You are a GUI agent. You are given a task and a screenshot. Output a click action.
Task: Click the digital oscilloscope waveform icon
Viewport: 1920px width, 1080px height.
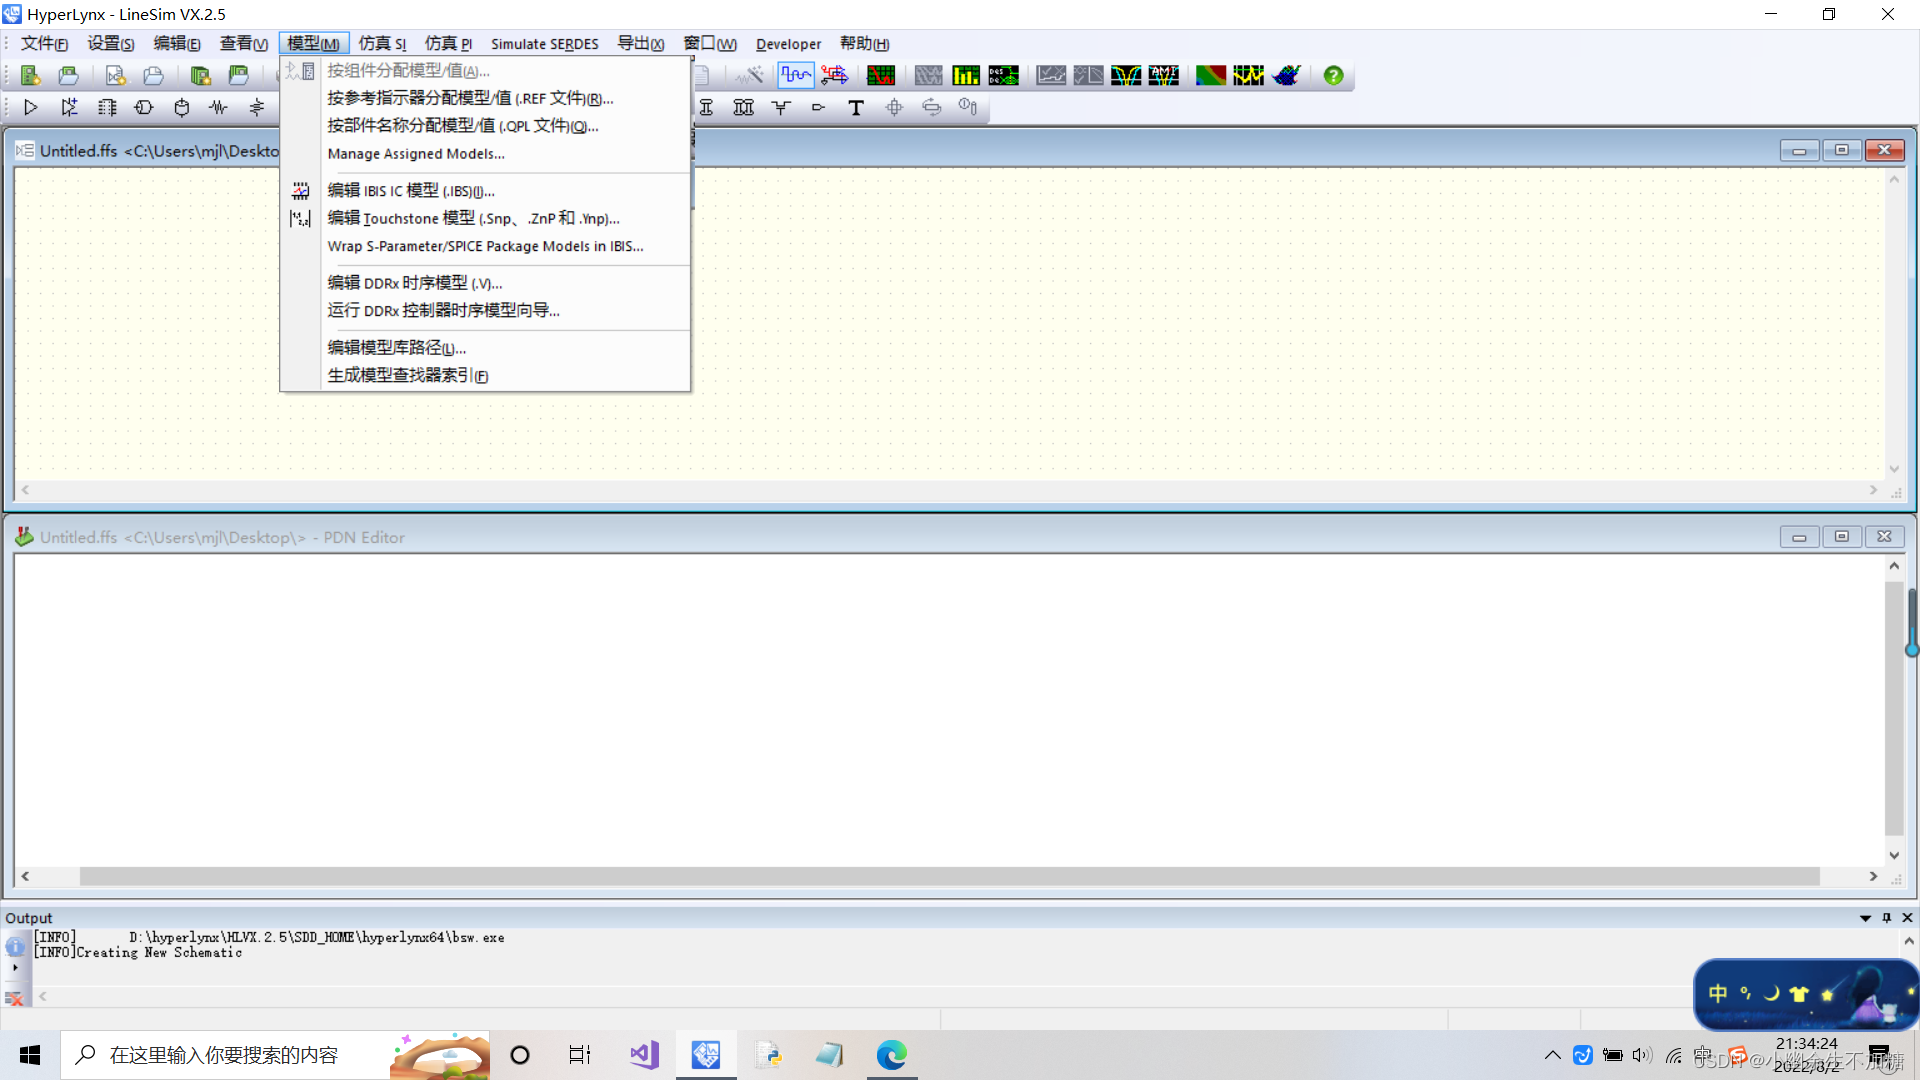coord(796,75)
